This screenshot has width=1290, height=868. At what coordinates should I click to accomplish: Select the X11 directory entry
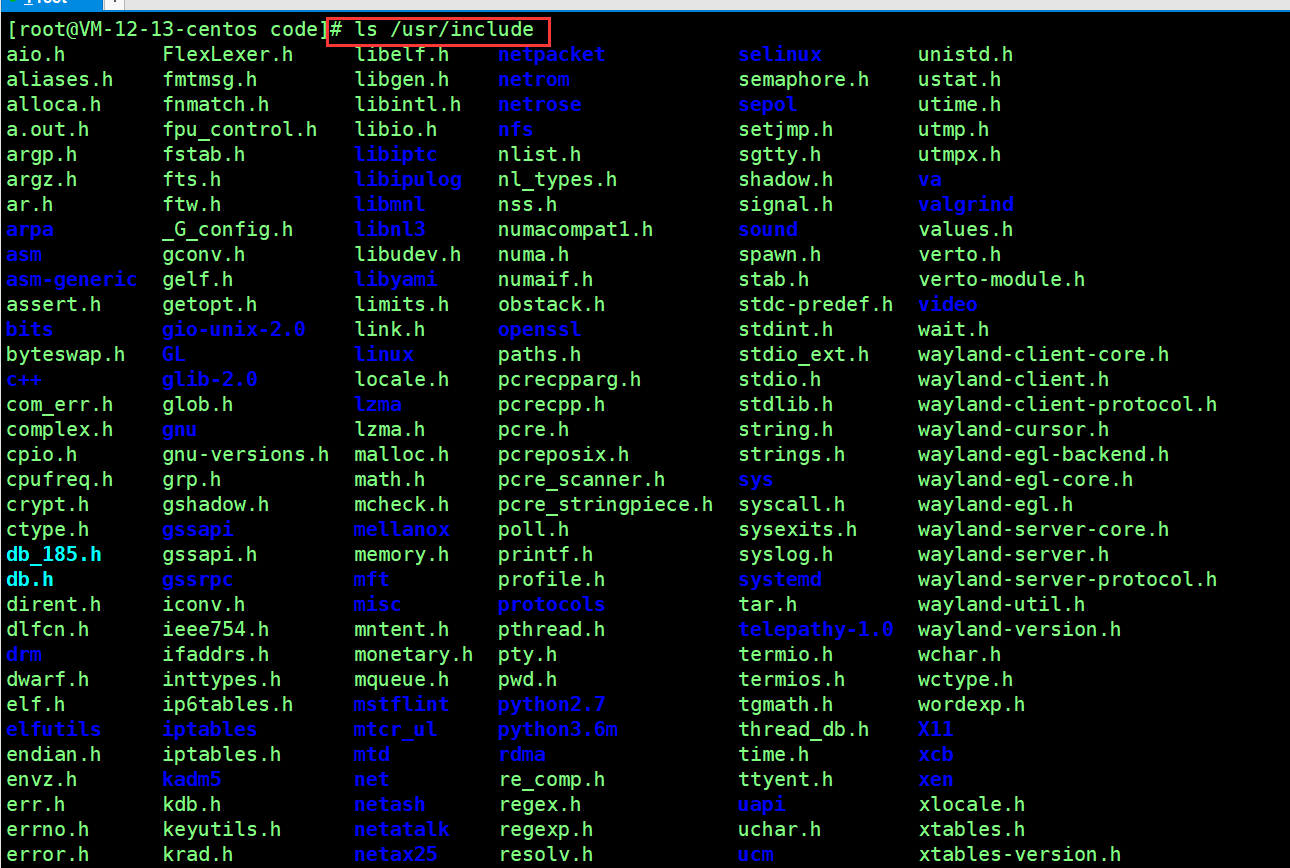tap(935, 730)
